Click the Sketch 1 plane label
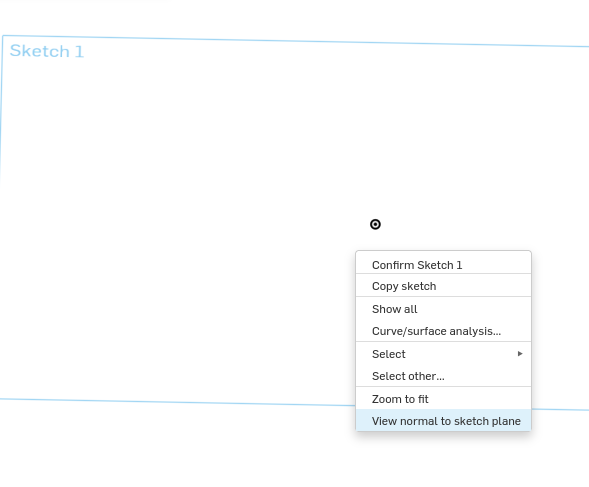This screenshot has width=589, height=487. point(47,51)
